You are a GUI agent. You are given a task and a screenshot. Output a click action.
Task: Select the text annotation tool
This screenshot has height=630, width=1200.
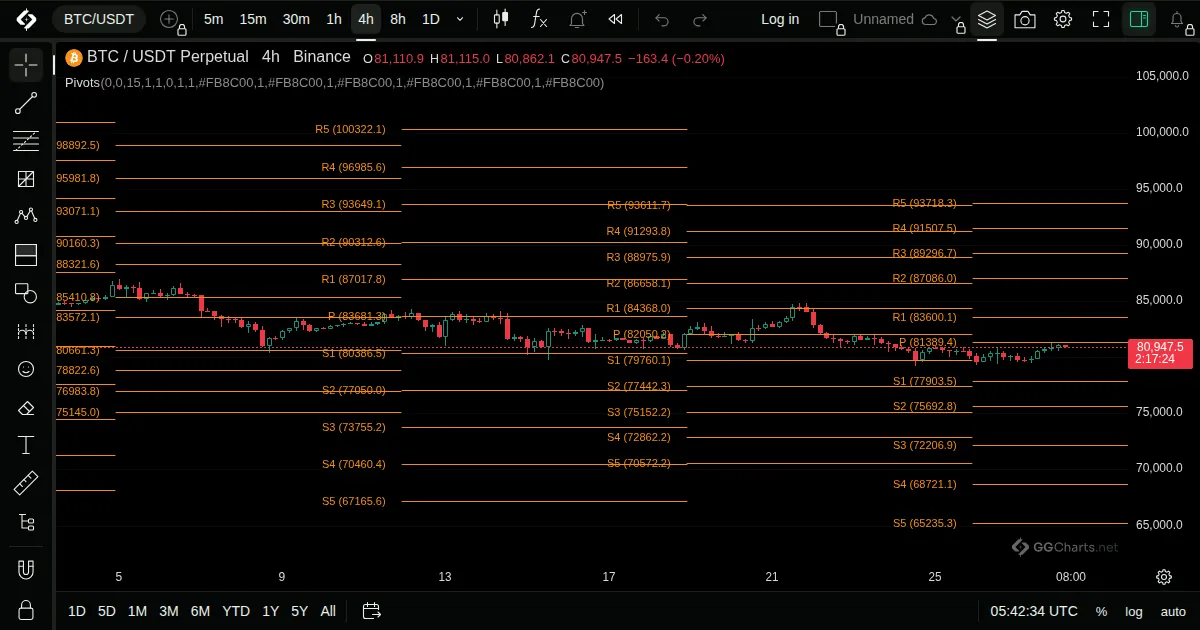coord(26,445)
